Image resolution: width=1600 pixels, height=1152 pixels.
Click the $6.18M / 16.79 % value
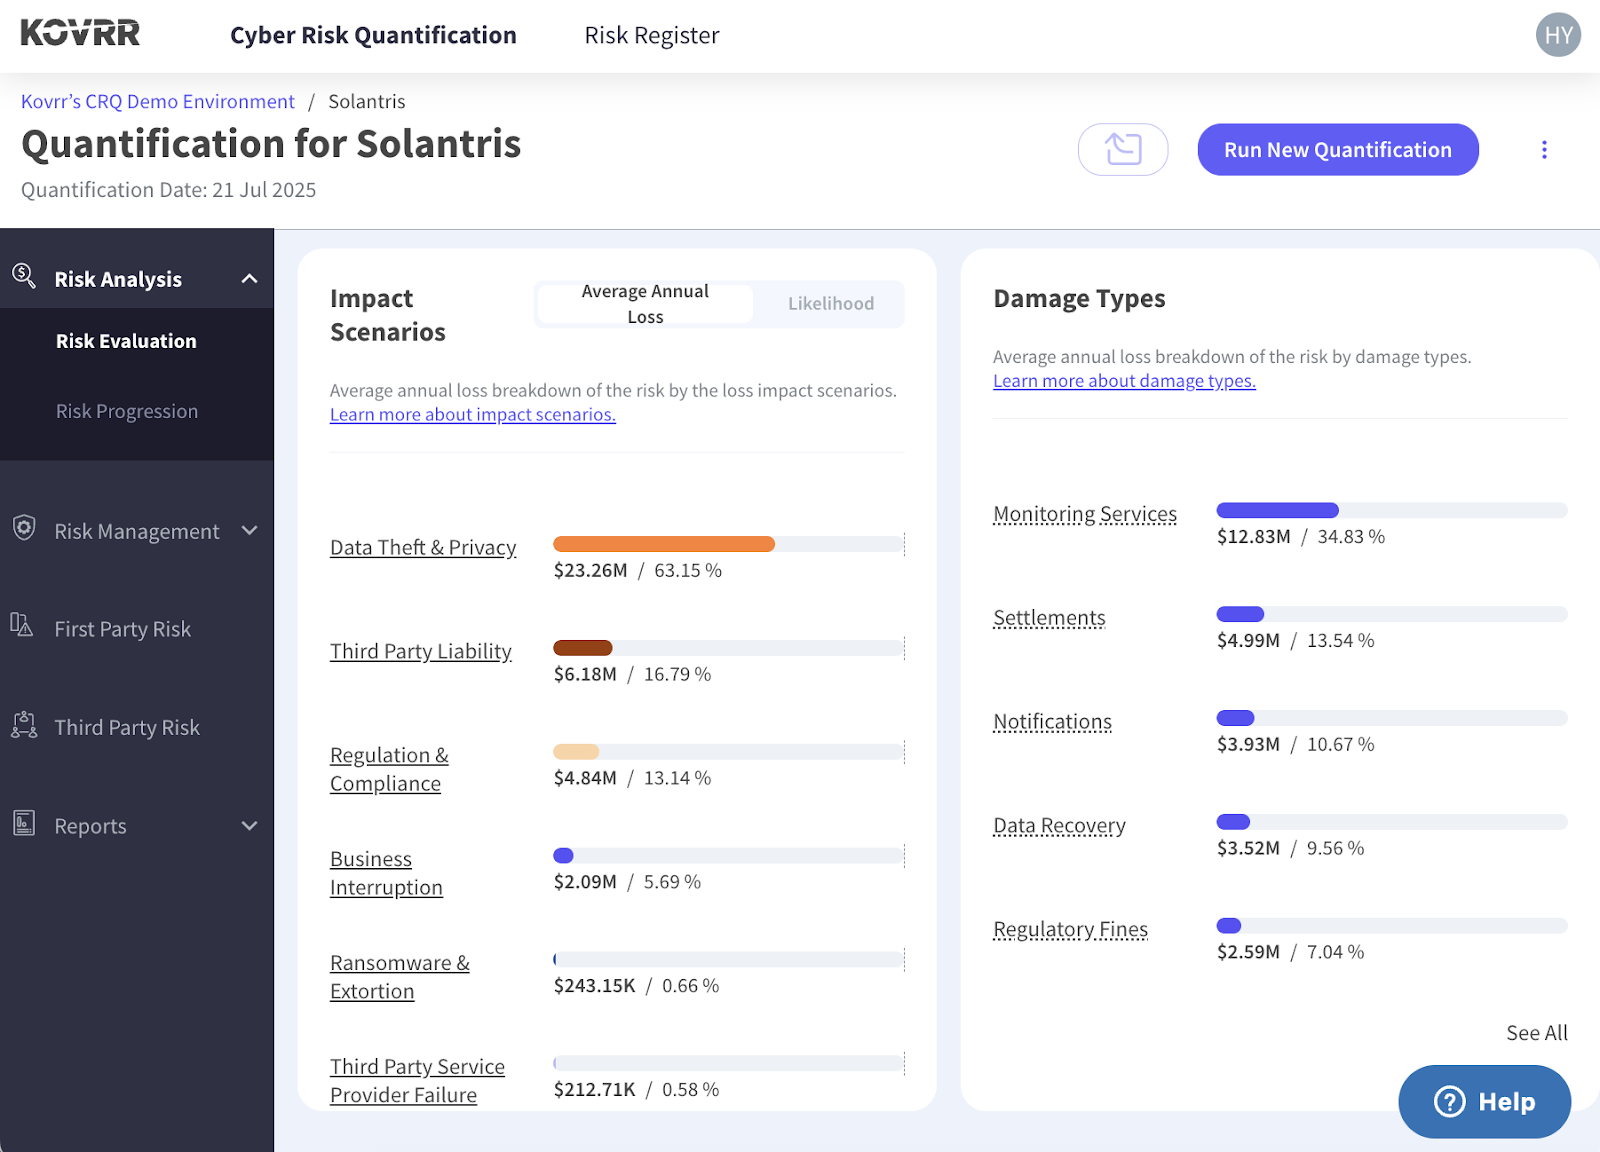(632, 674)
